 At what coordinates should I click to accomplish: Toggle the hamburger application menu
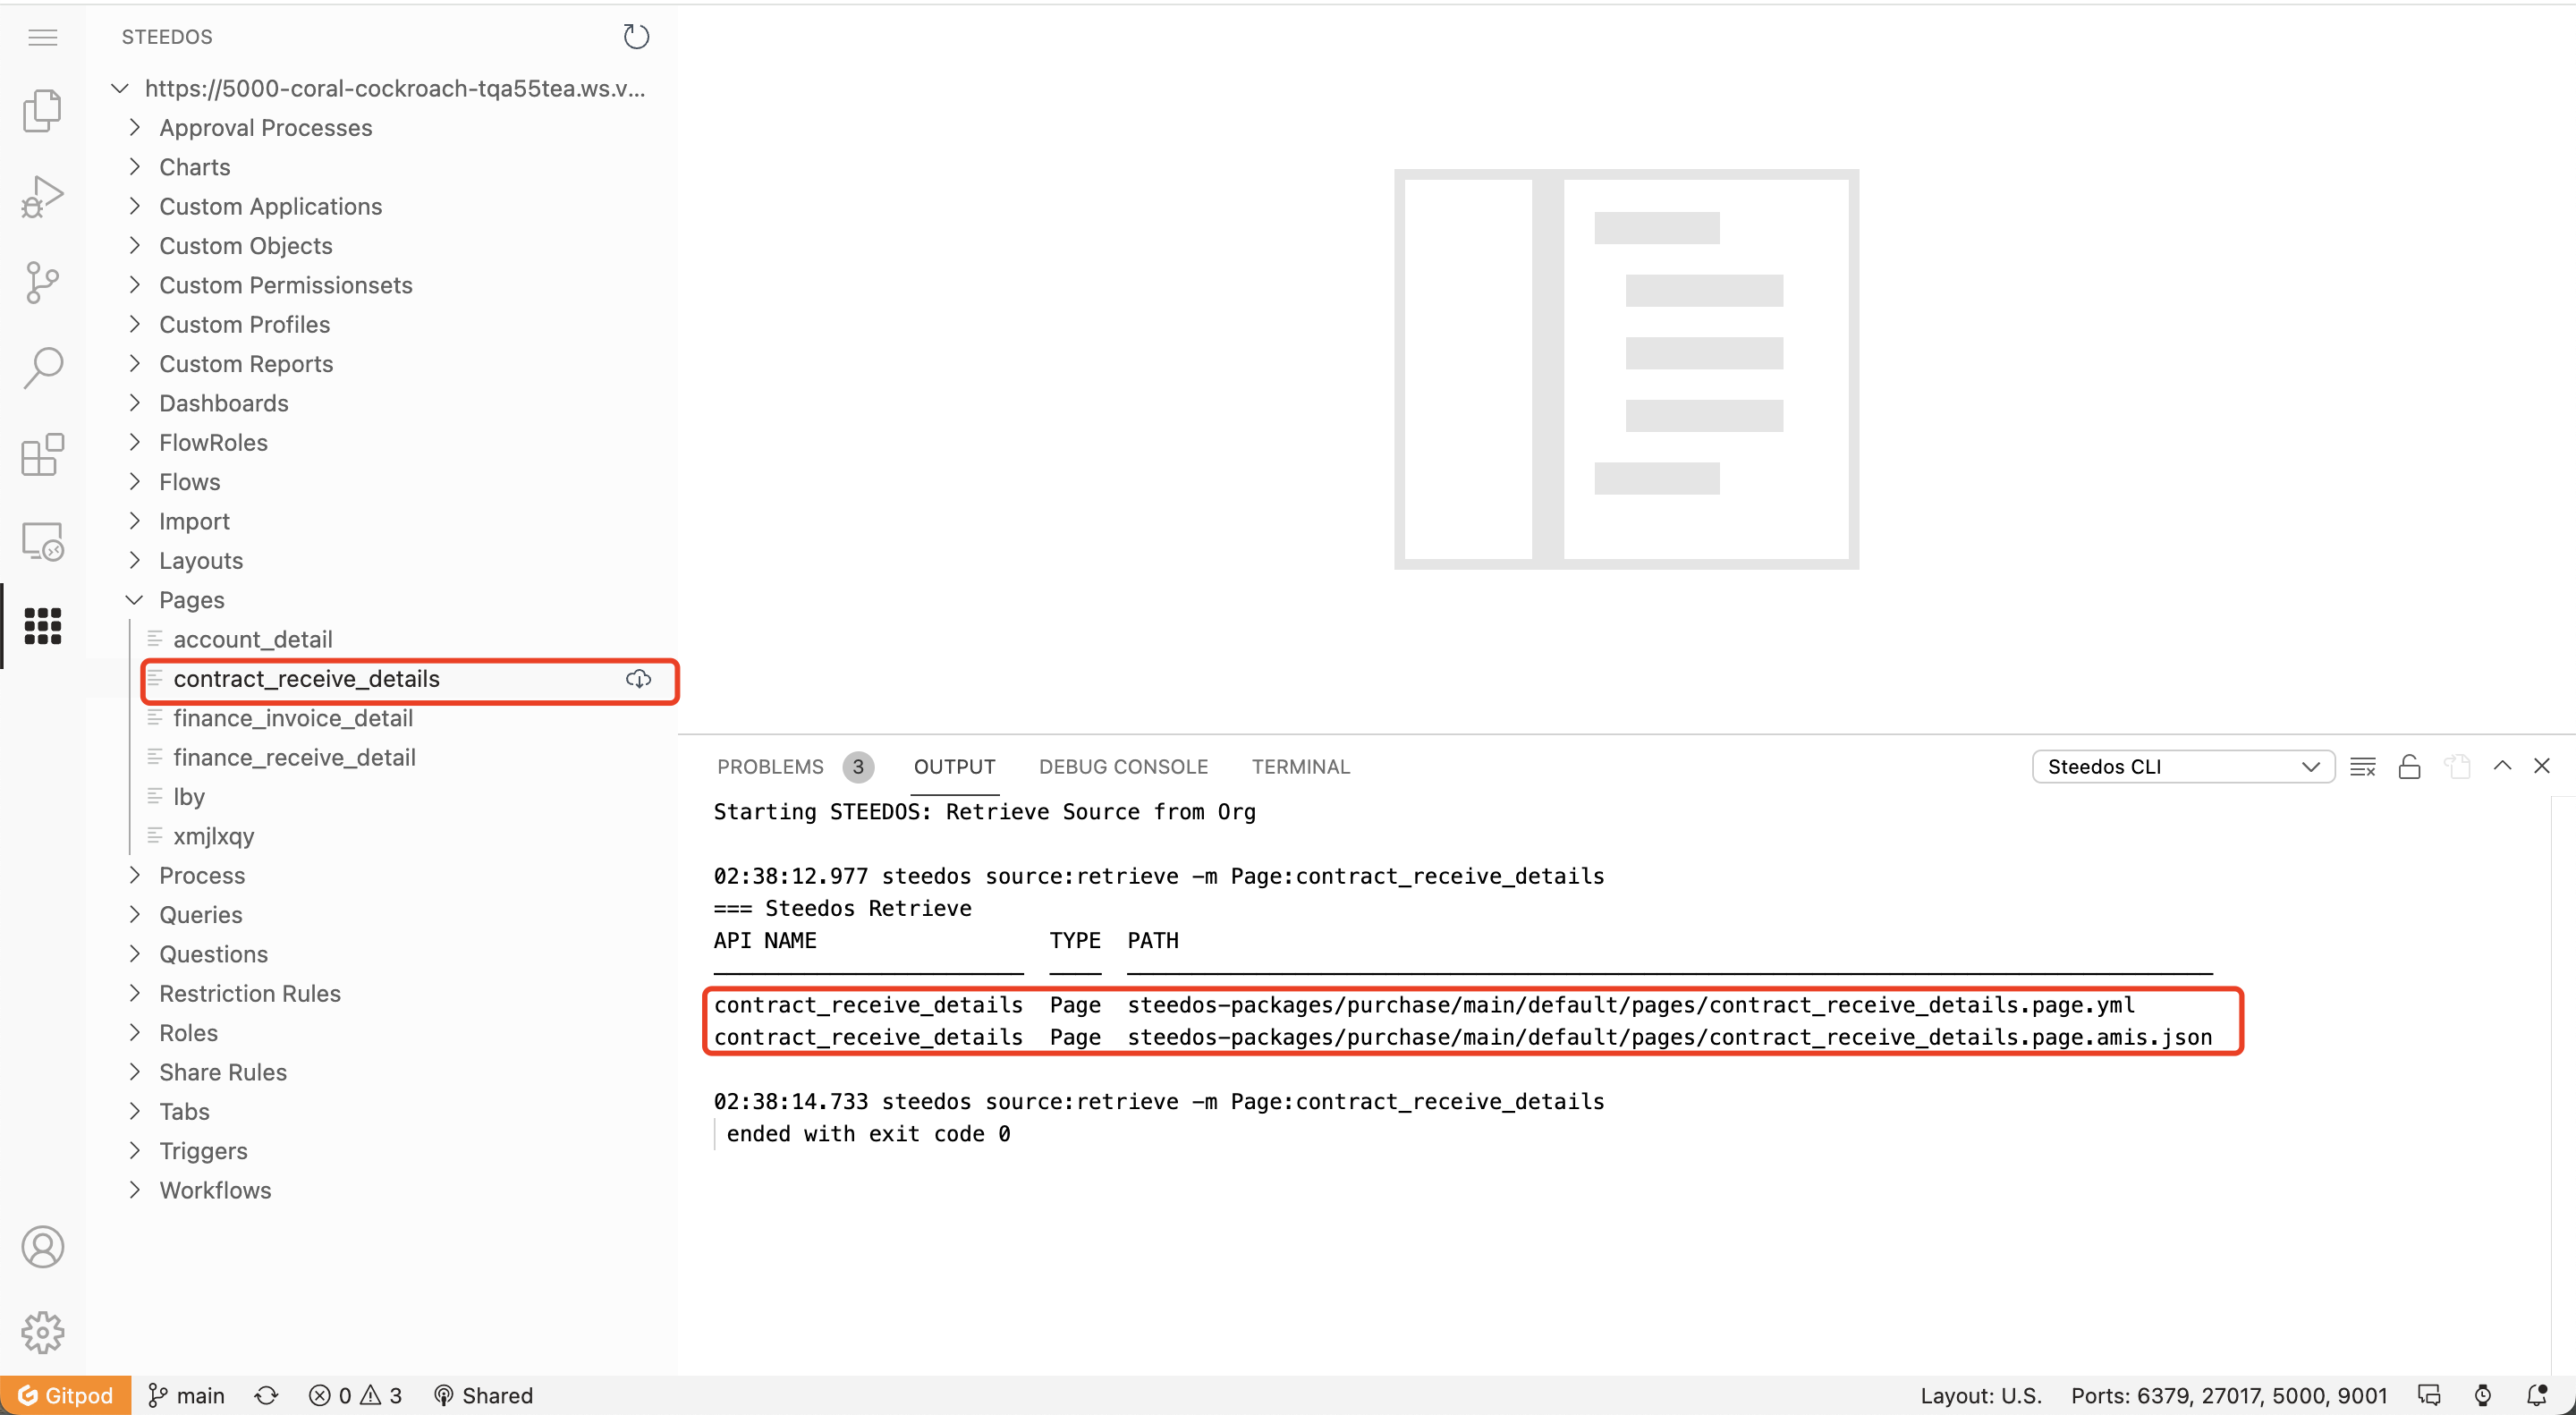(42, 38)
